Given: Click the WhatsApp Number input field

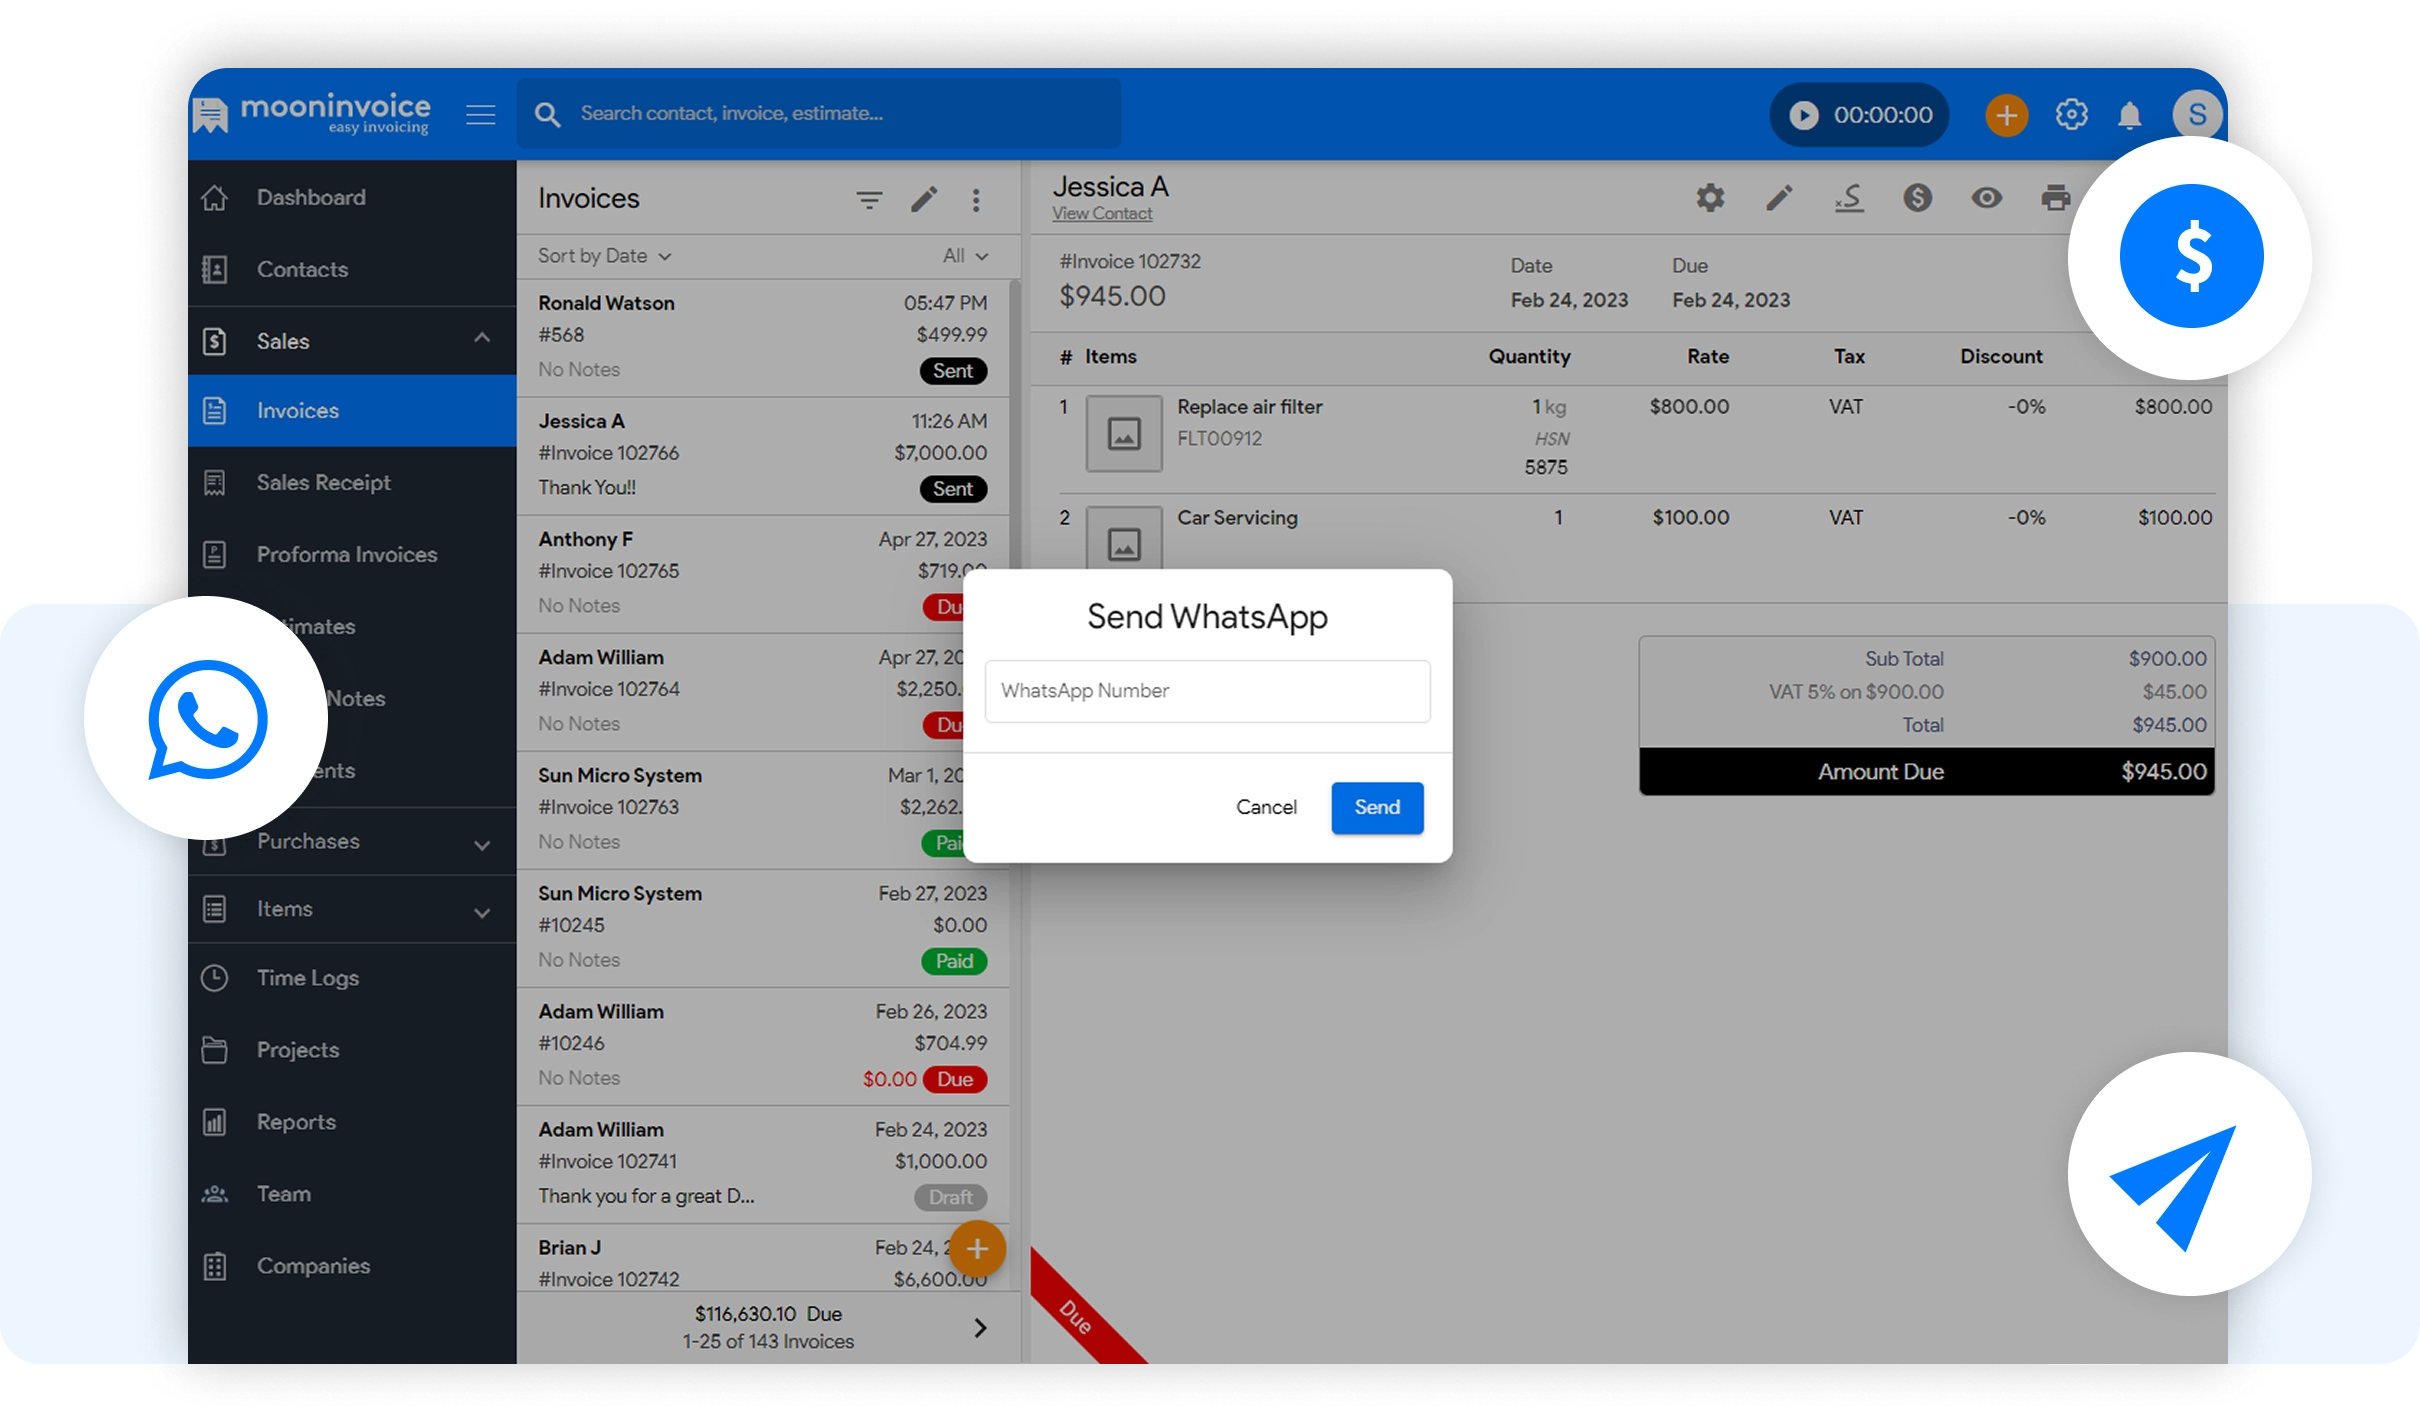Looking at the screenshot, I should [1207, 691].
